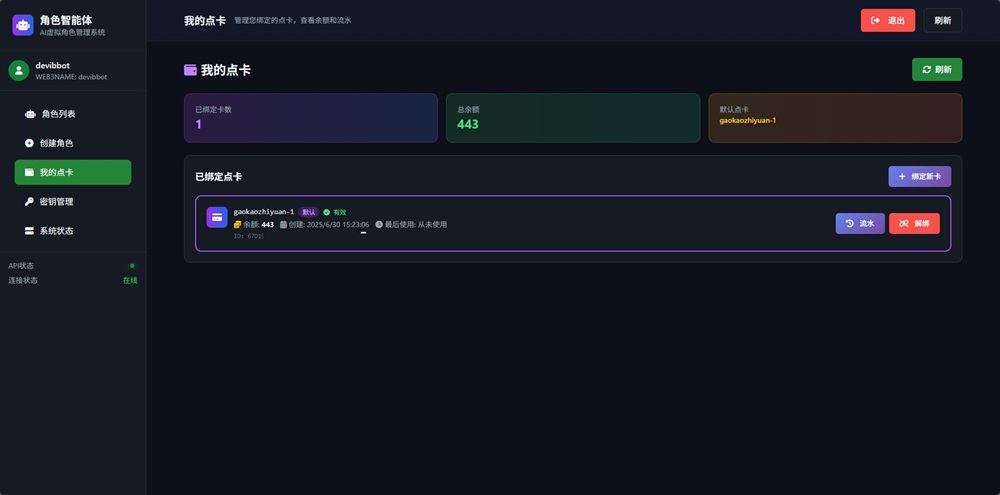Click the card name gaokaozhiyuan-1 in the list
Viewport: 1000px width, 495px height.
click(x=263, y=212)
